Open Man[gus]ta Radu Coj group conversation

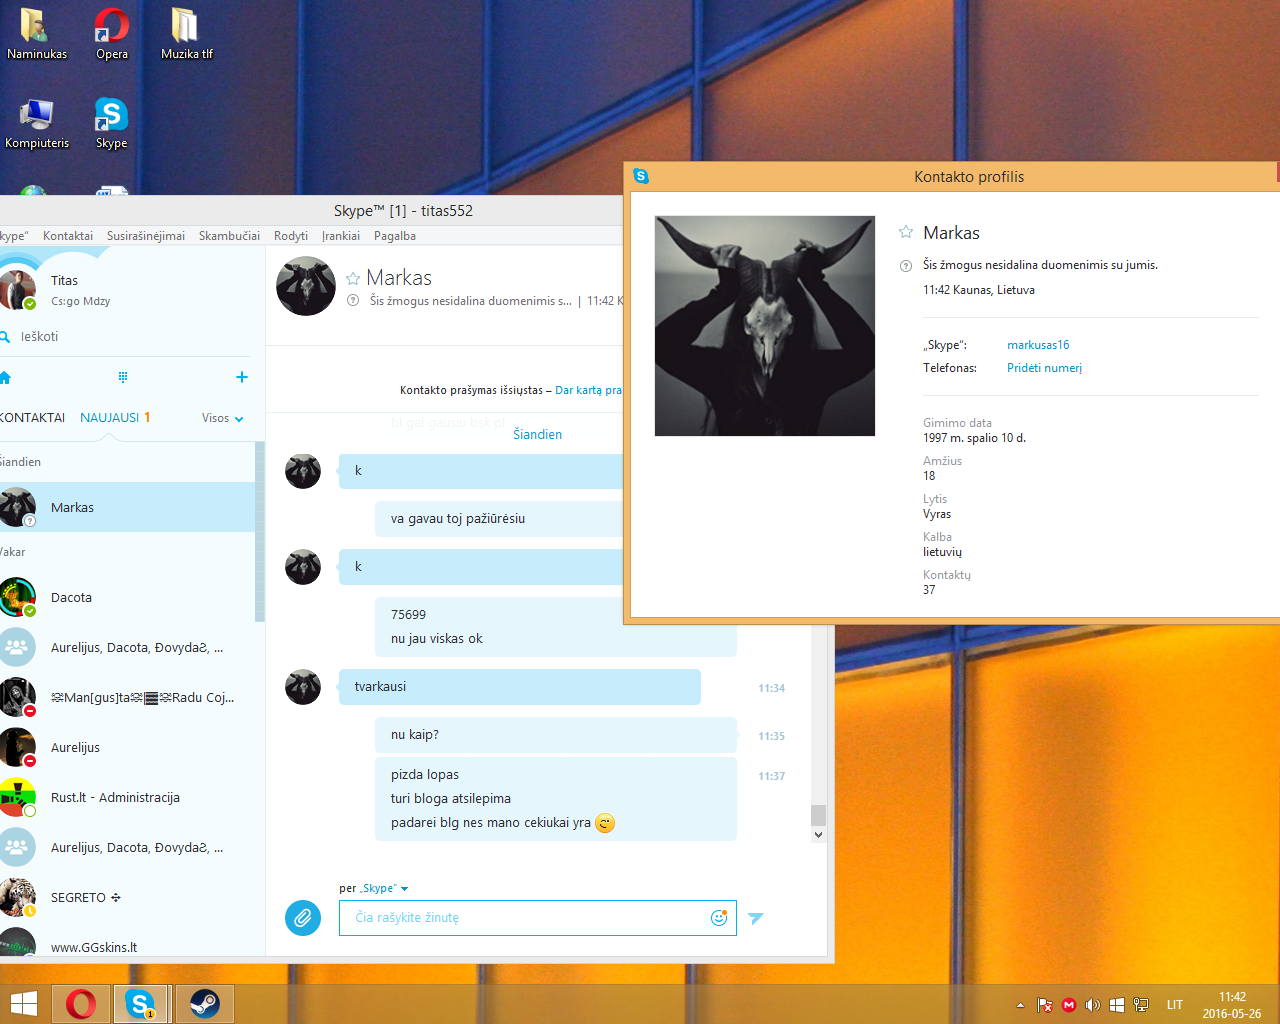pyautogui.click(x=127, y=697)
